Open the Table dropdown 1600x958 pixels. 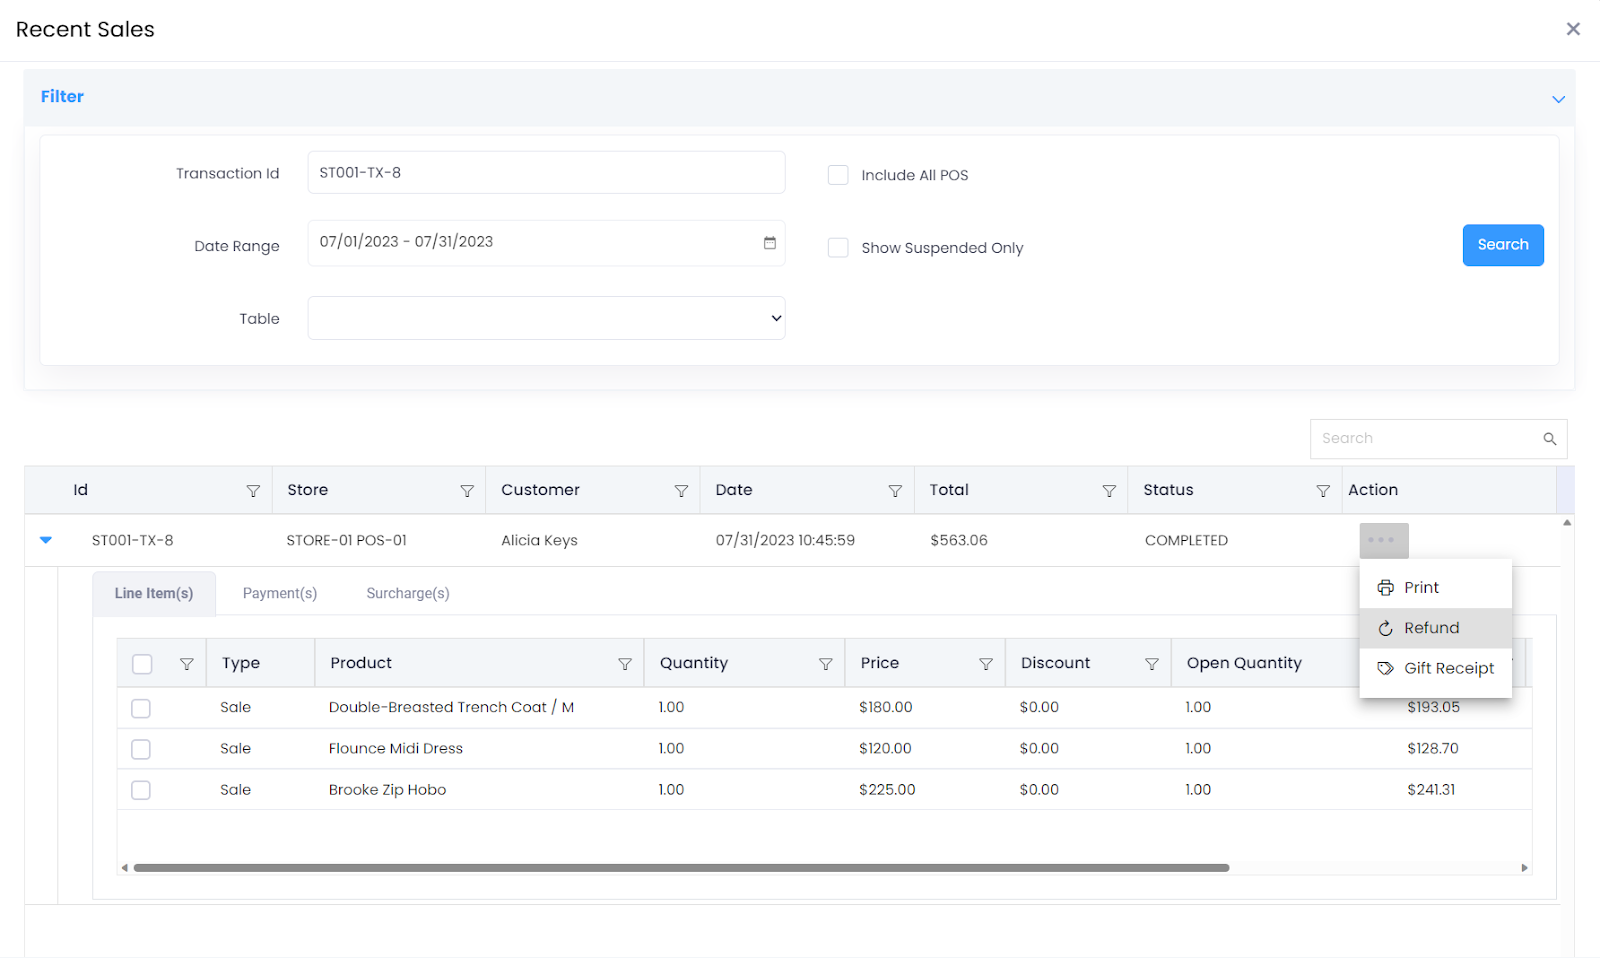546,318
